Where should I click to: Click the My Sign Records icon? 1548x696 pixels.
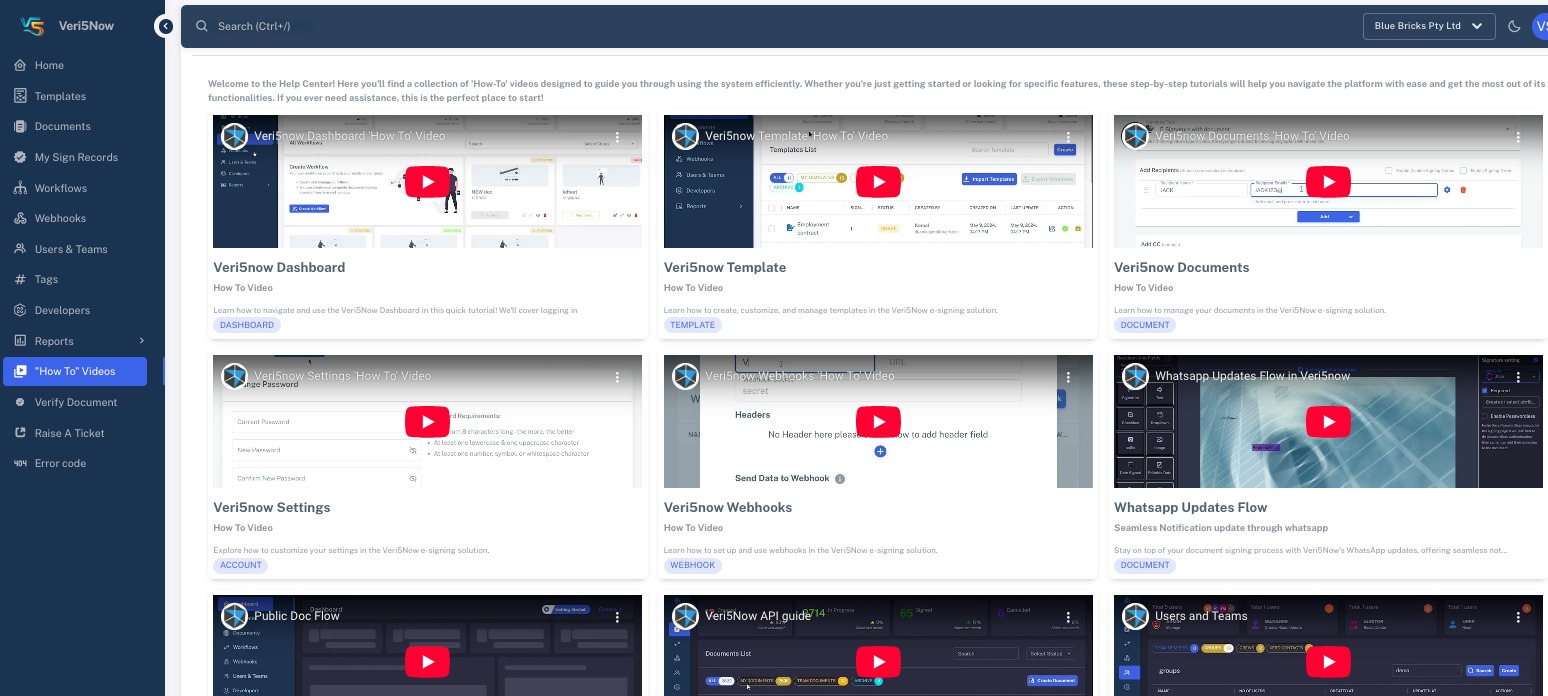tap(20, 157)
